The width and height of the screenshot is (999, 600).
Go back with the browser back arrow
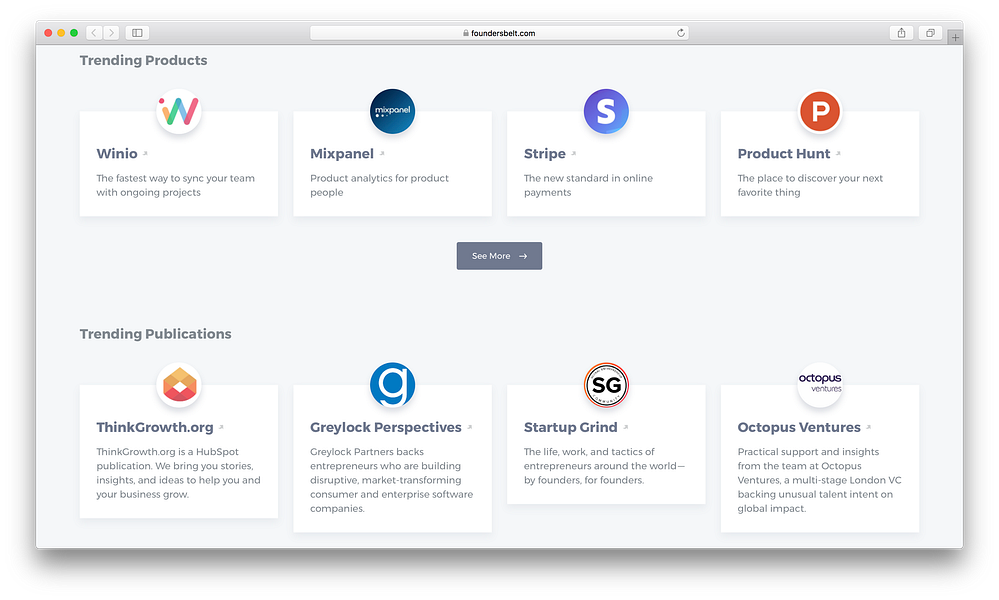pyautogui.click(x=94, y=32)
